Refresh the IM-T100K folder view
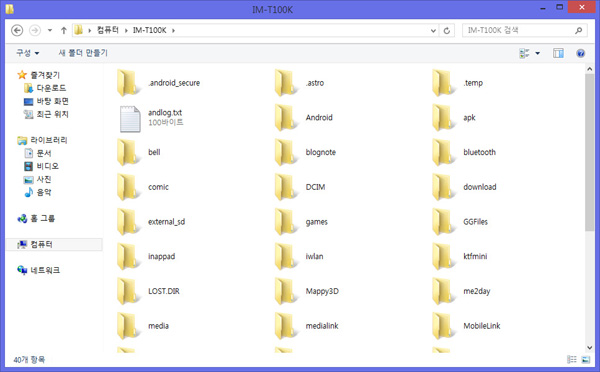 coord(447,31)
